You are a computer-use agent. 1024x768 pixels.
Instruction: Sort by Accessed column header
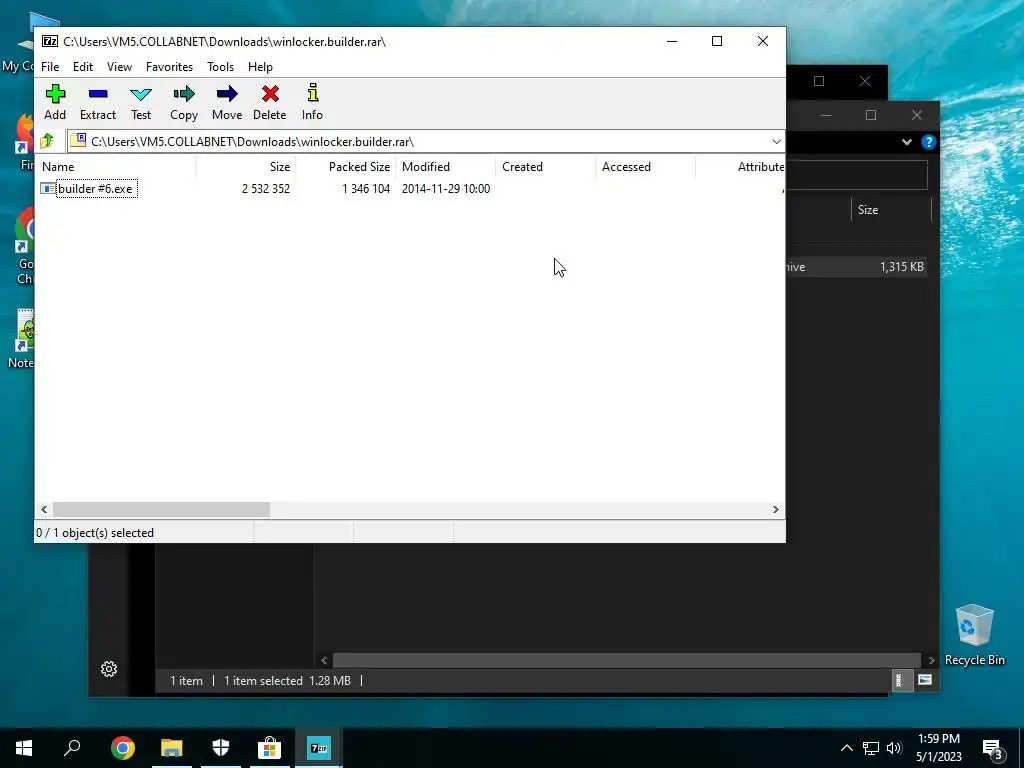coord(645,167)
